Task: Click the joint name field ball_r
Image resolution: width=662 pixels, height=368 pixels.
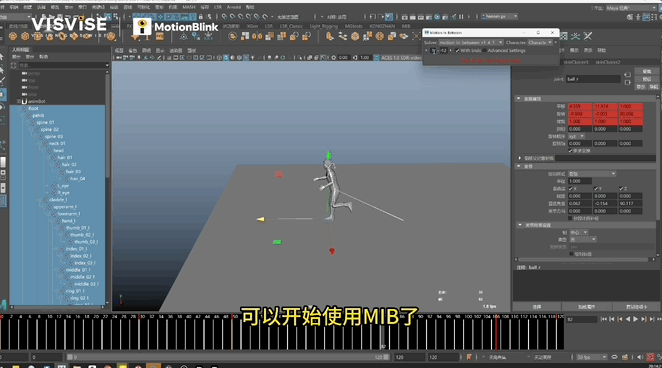Action: (x=593, y=79)
